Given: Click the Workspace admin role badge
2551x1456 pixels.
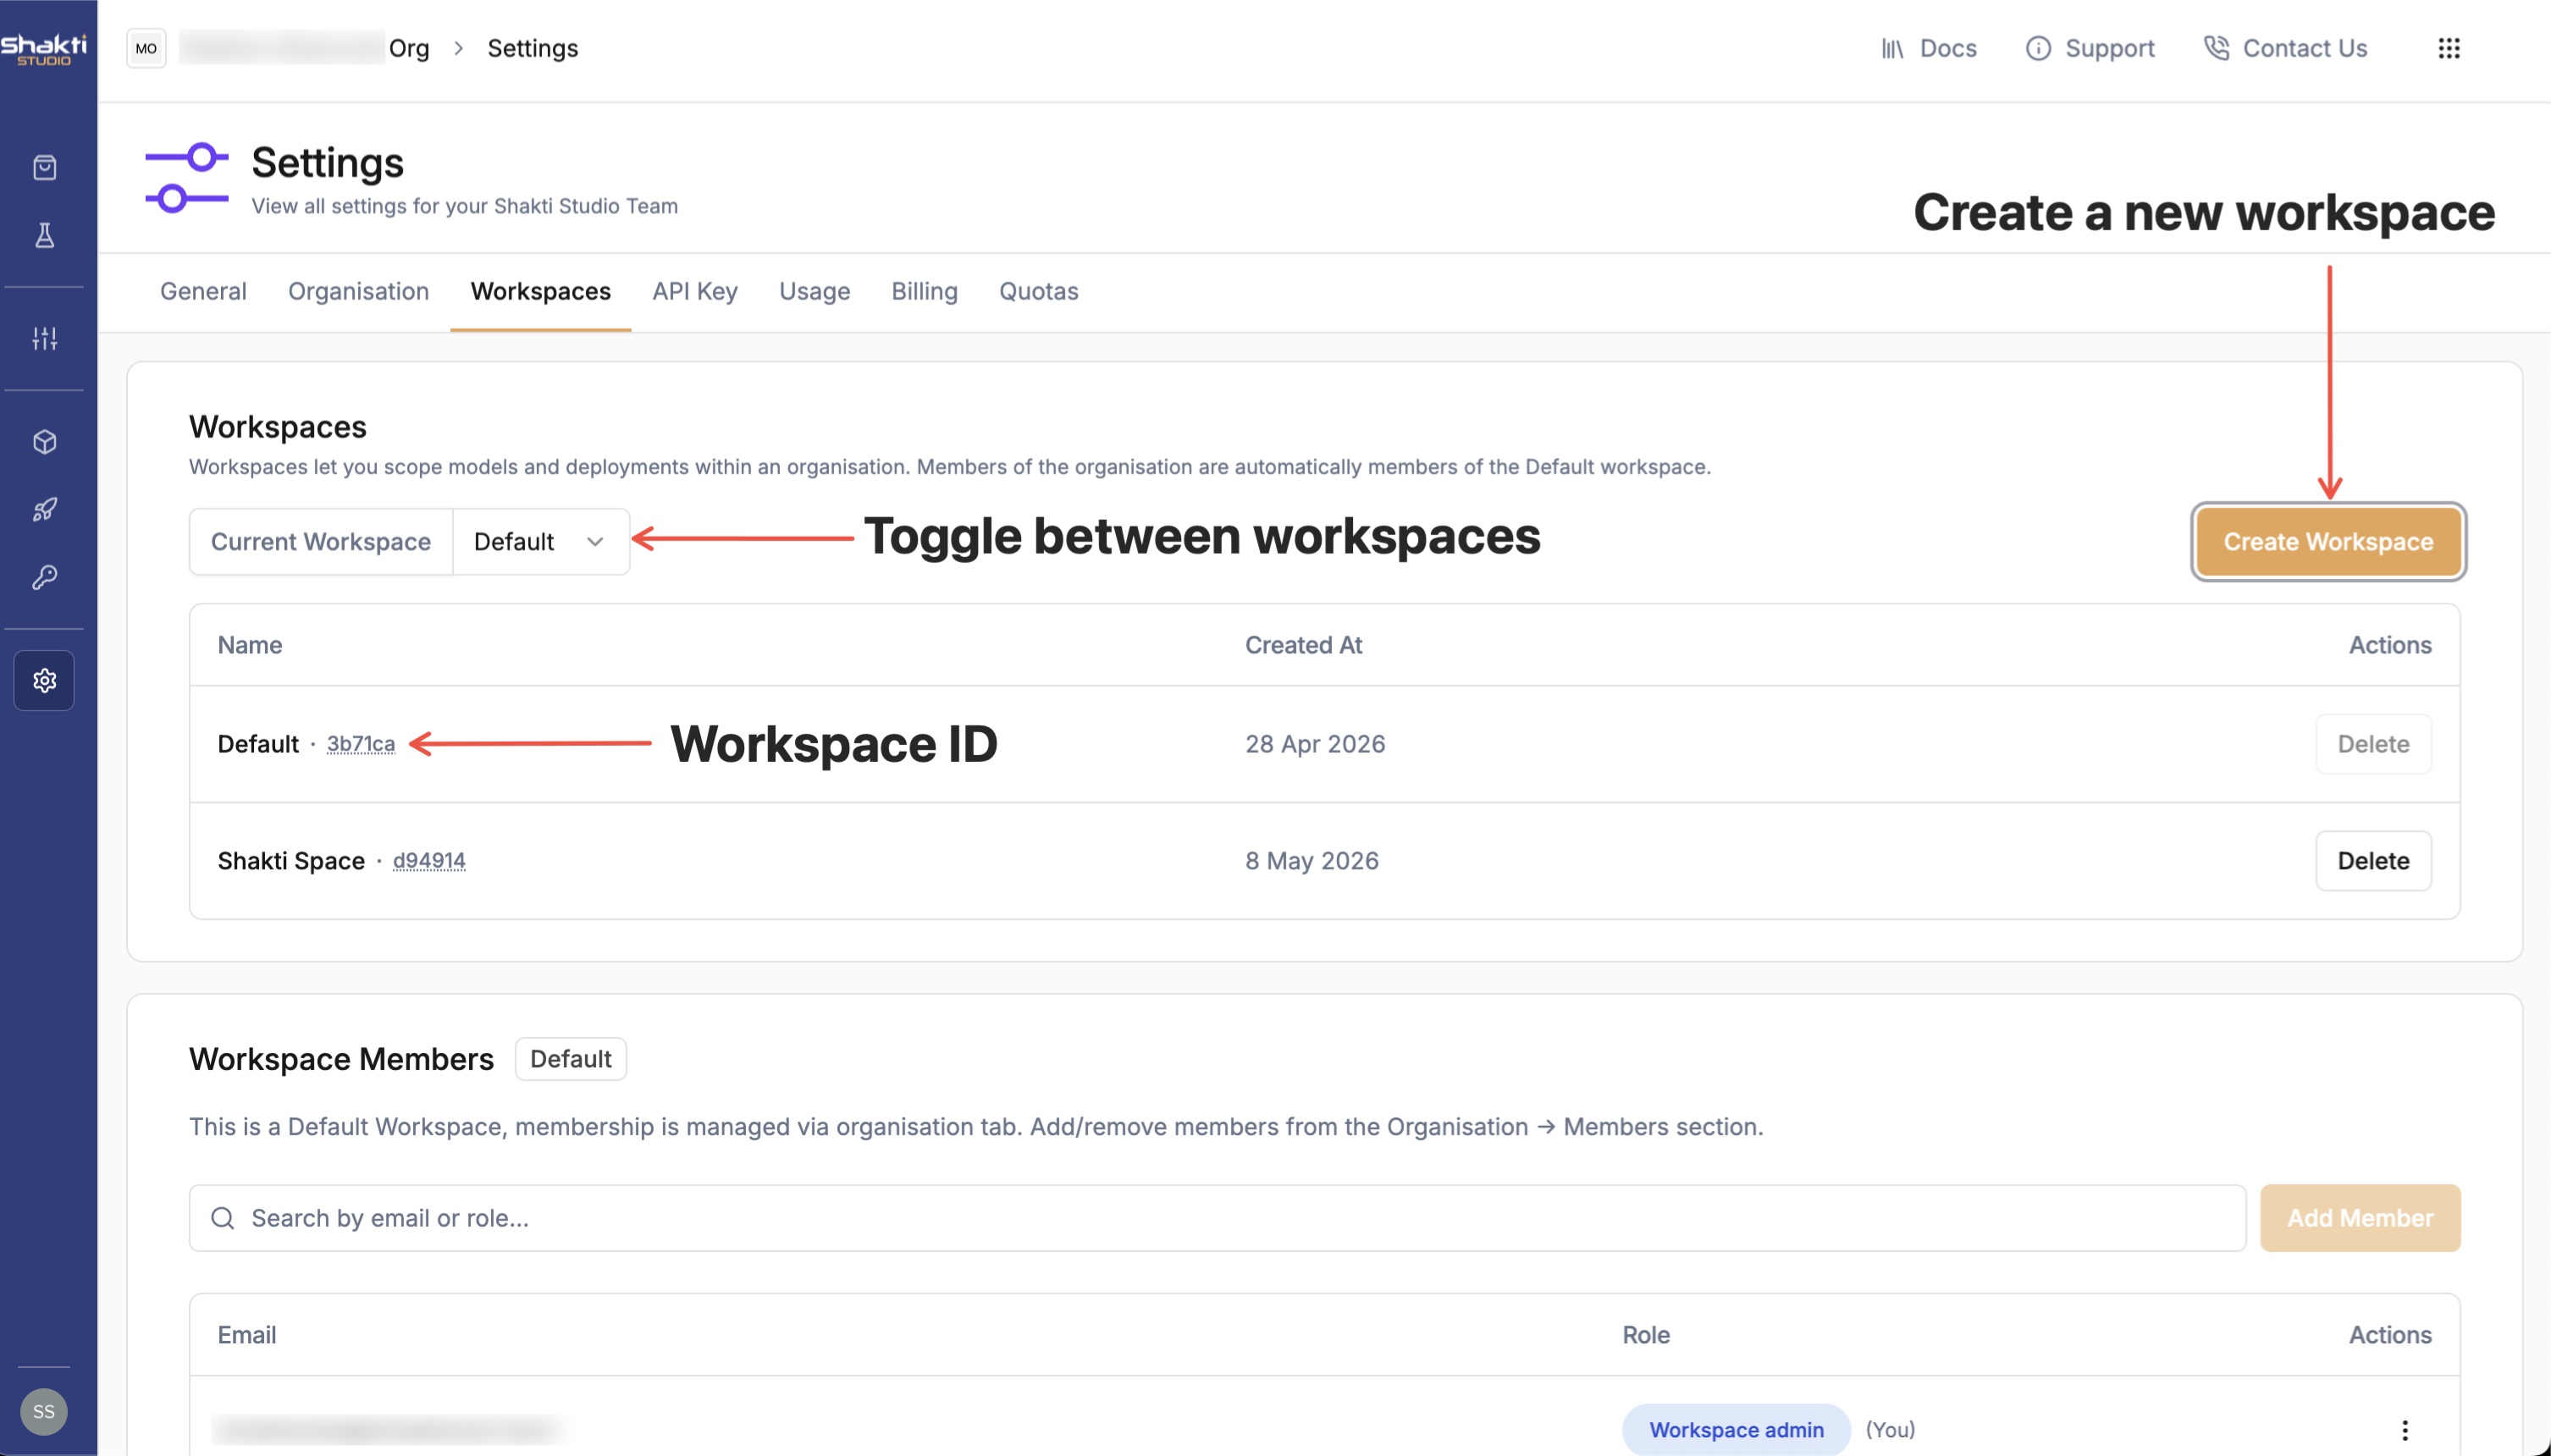Looking at the screenshot, I should click(x=1736, y=1430).
